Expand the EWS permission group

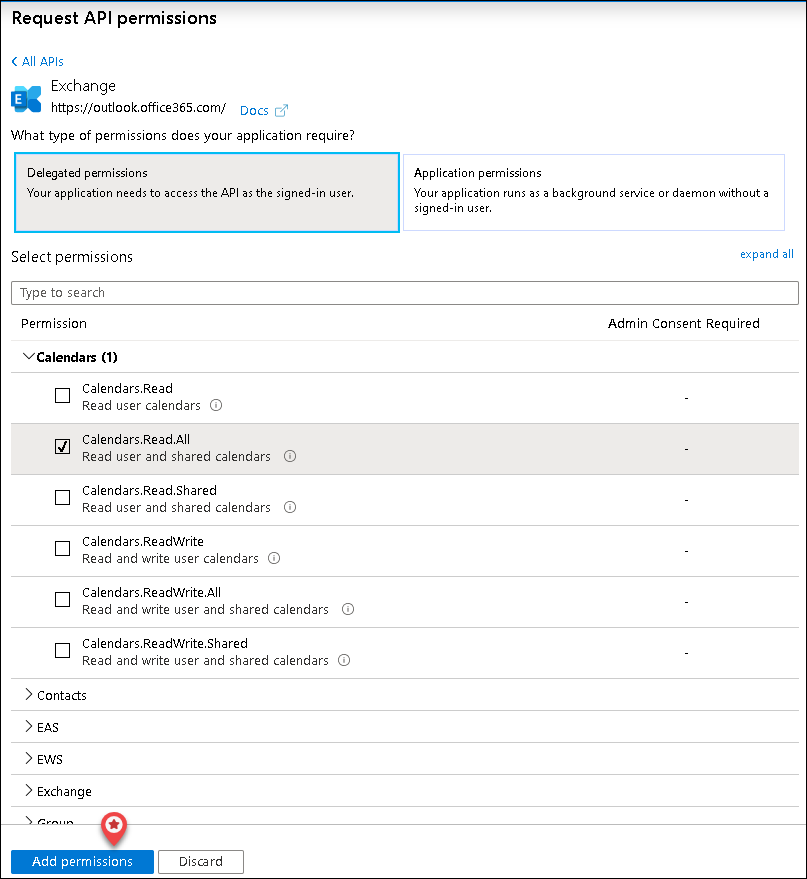28,759
